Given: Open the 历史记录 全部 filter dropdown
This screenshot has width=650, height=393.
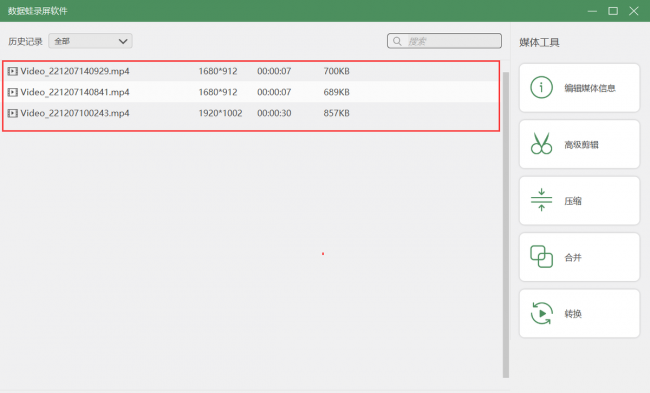Looking at the screenshot, I should click(x=90, y=41).
